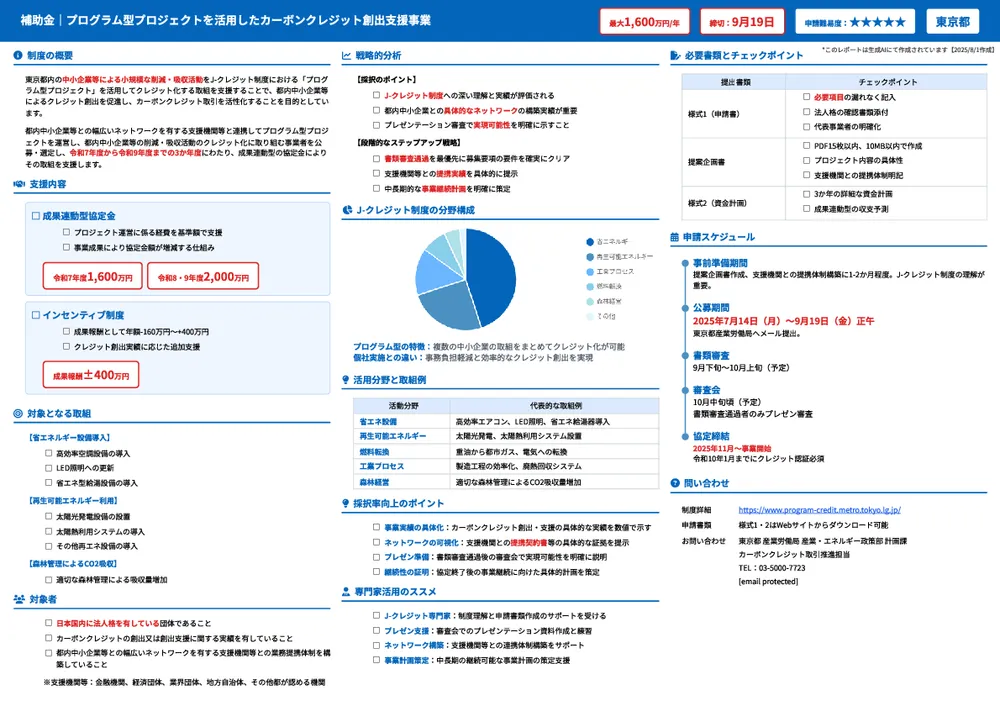Click the 締切:9月19日 badge
Viewport: 1000px width, 706px height.
(742, 22)
